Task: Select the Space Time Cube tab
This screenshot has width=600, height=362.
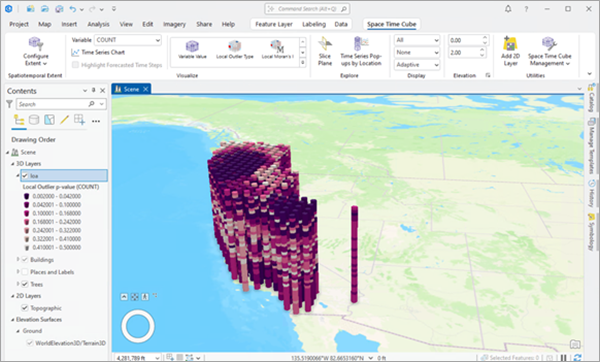Action: click(x=391, y=24)
